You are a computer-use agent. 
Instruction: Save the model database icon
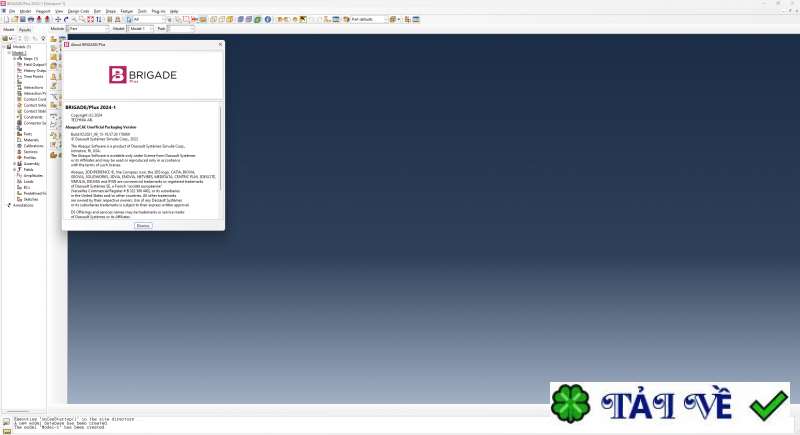click(x=22, y=19)
